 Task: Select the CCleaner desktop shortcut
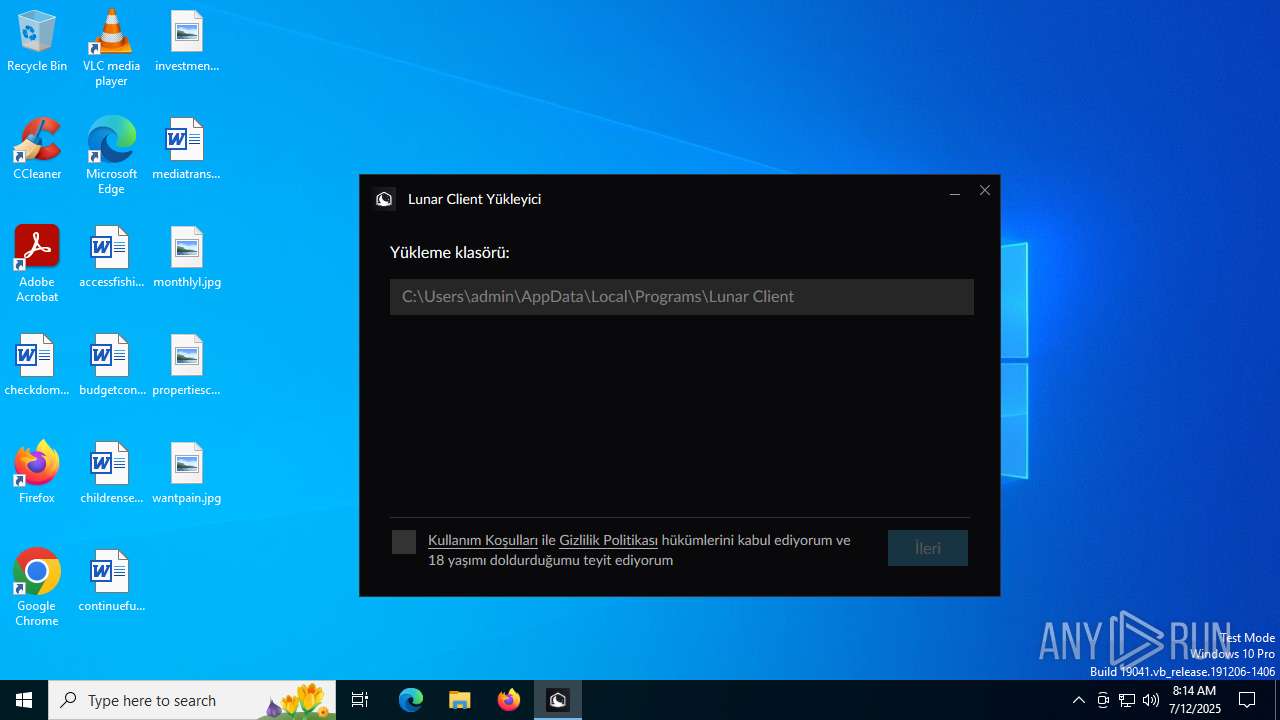click(37, 150)
